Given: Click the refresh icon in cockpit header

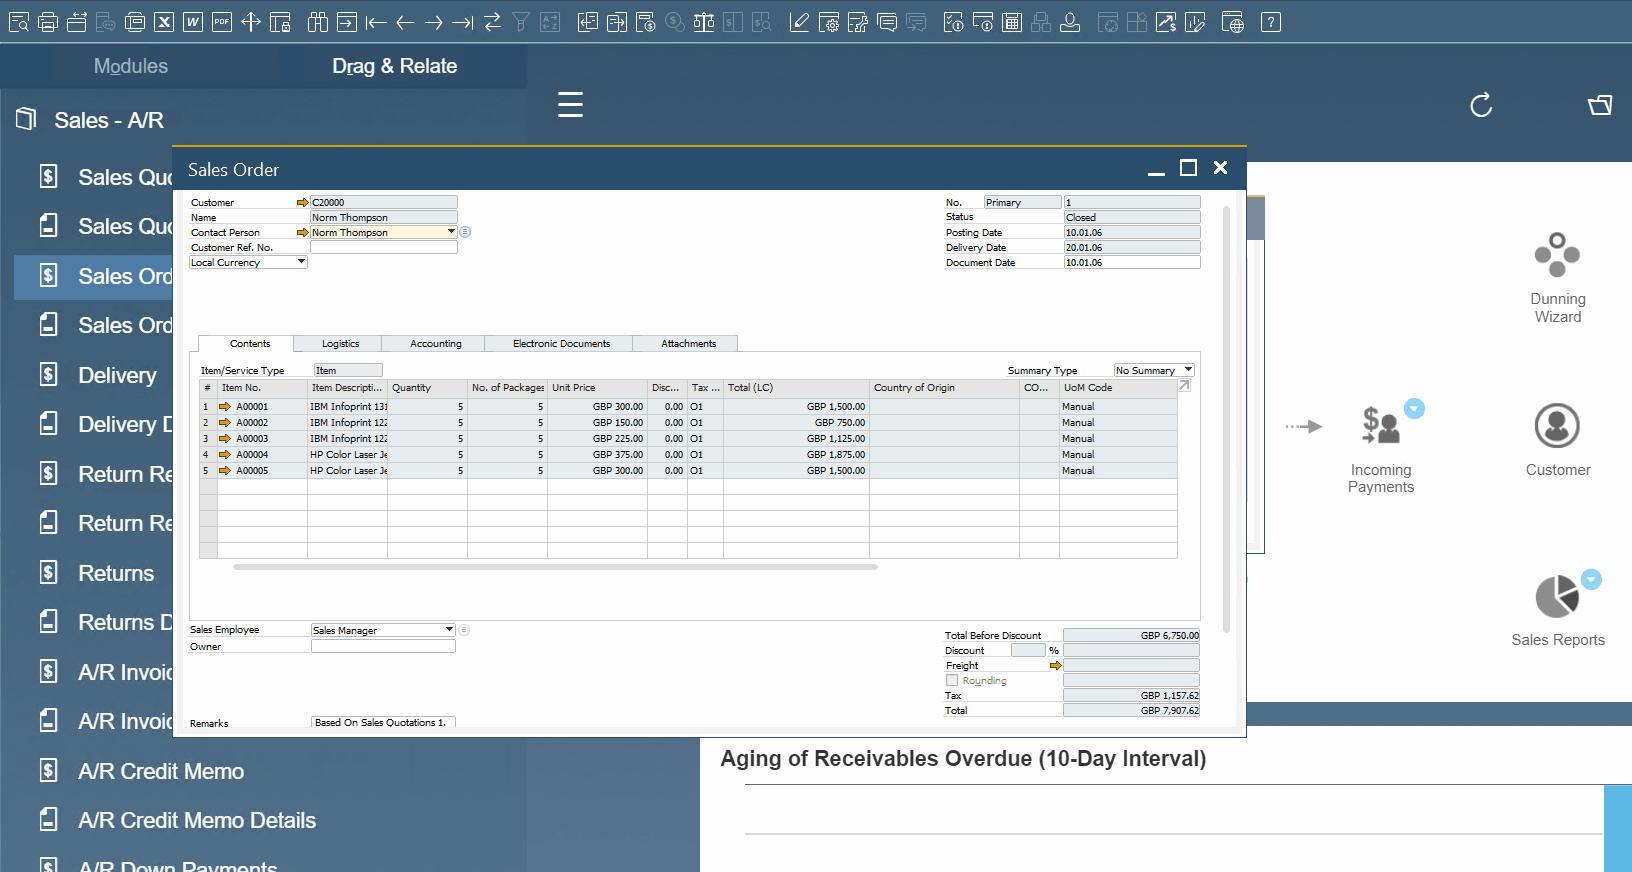Looking at the screenshot, I should (1481, 105).
